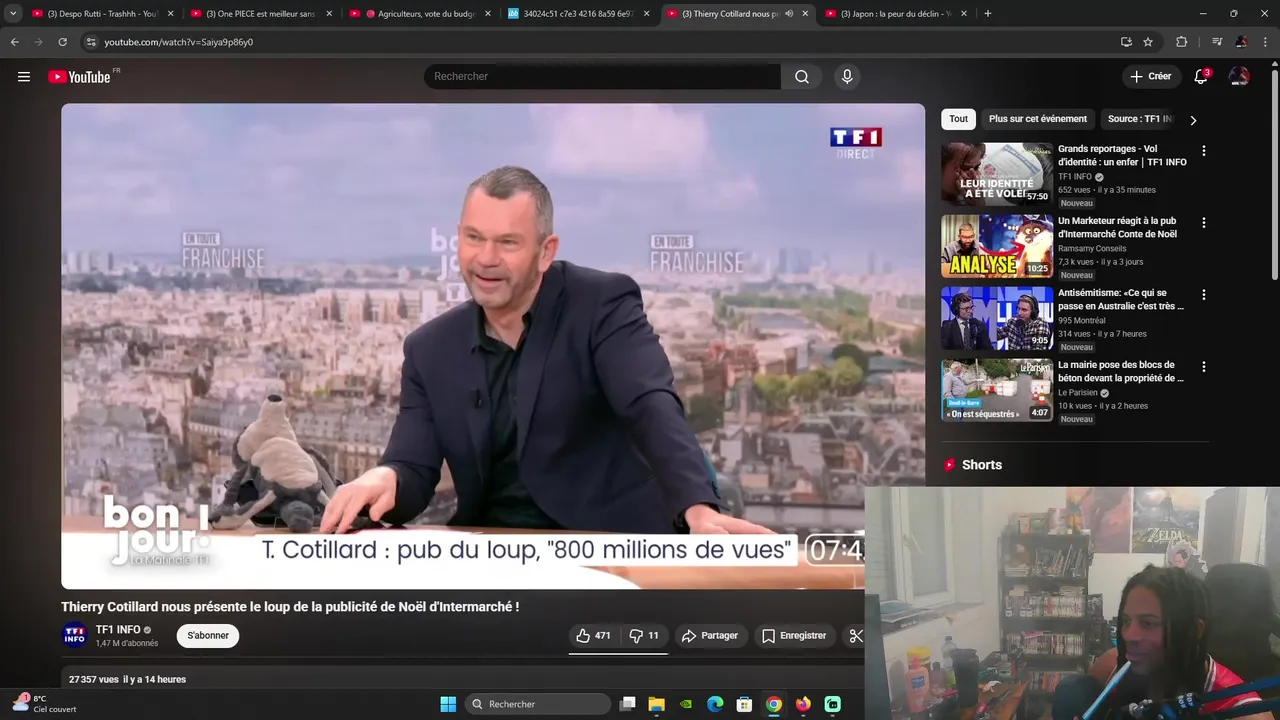Open the Chrome profile avatar
This screenshot has width=1280, height=720.
1241,42
